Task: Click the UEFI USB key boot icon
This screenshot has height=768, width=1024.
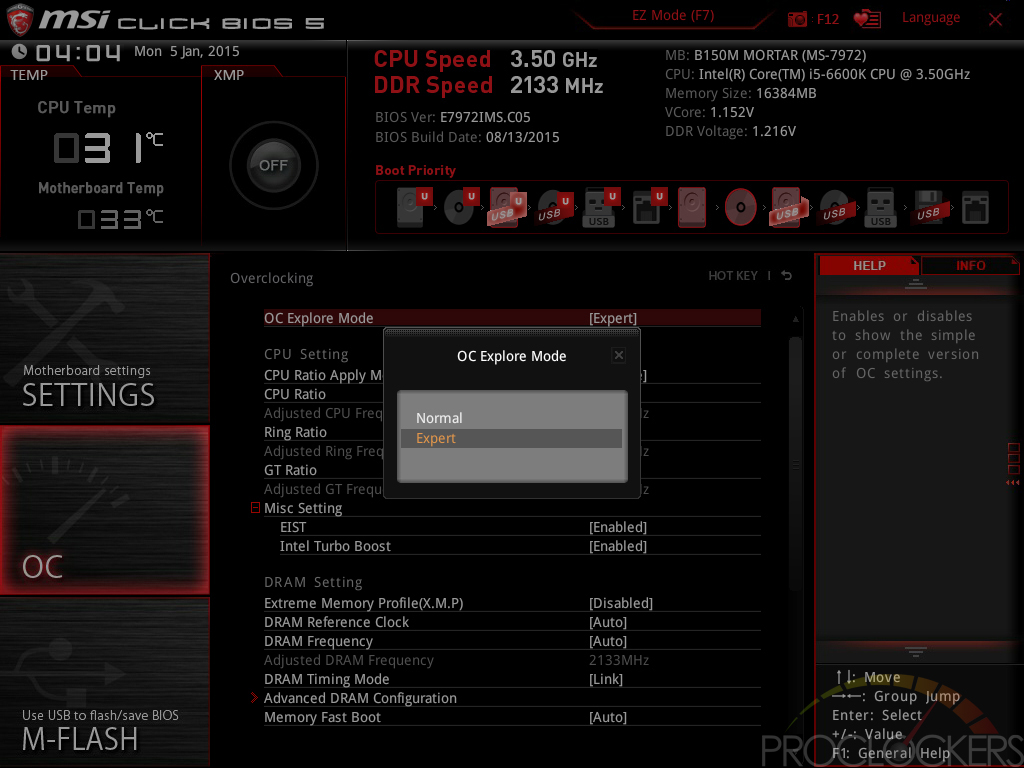Action: pos(600,207)
